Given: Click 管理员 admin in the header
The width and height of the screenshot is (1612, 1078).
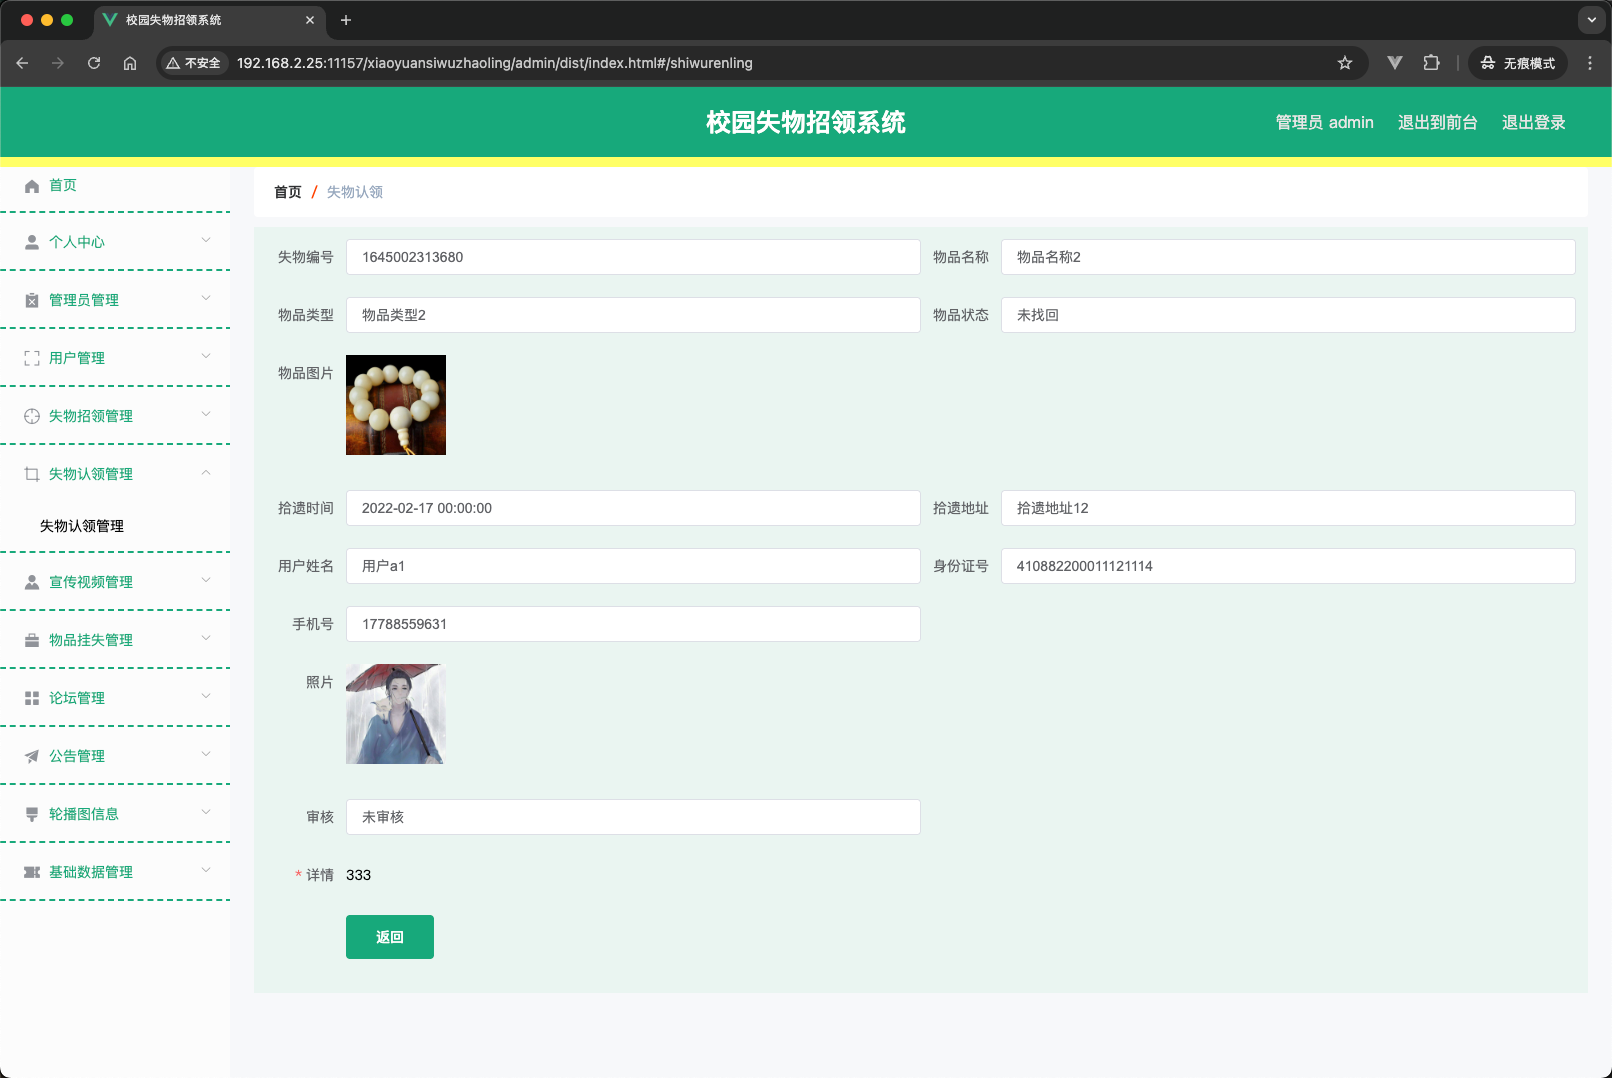Looking at the screenshot, I should pyautogui.click(x=1325, y=122).
